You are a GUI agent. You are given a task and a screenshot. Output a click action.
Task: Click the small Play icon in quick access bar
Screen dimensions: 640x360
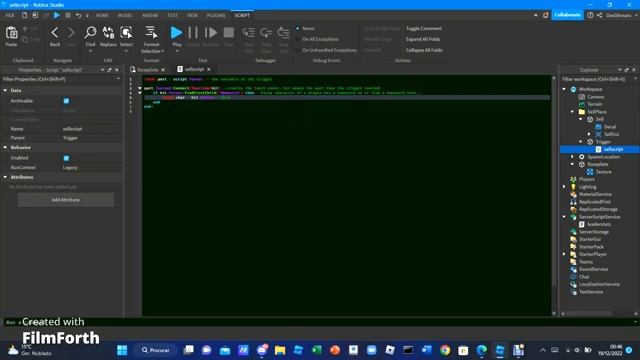click(57, 15)
